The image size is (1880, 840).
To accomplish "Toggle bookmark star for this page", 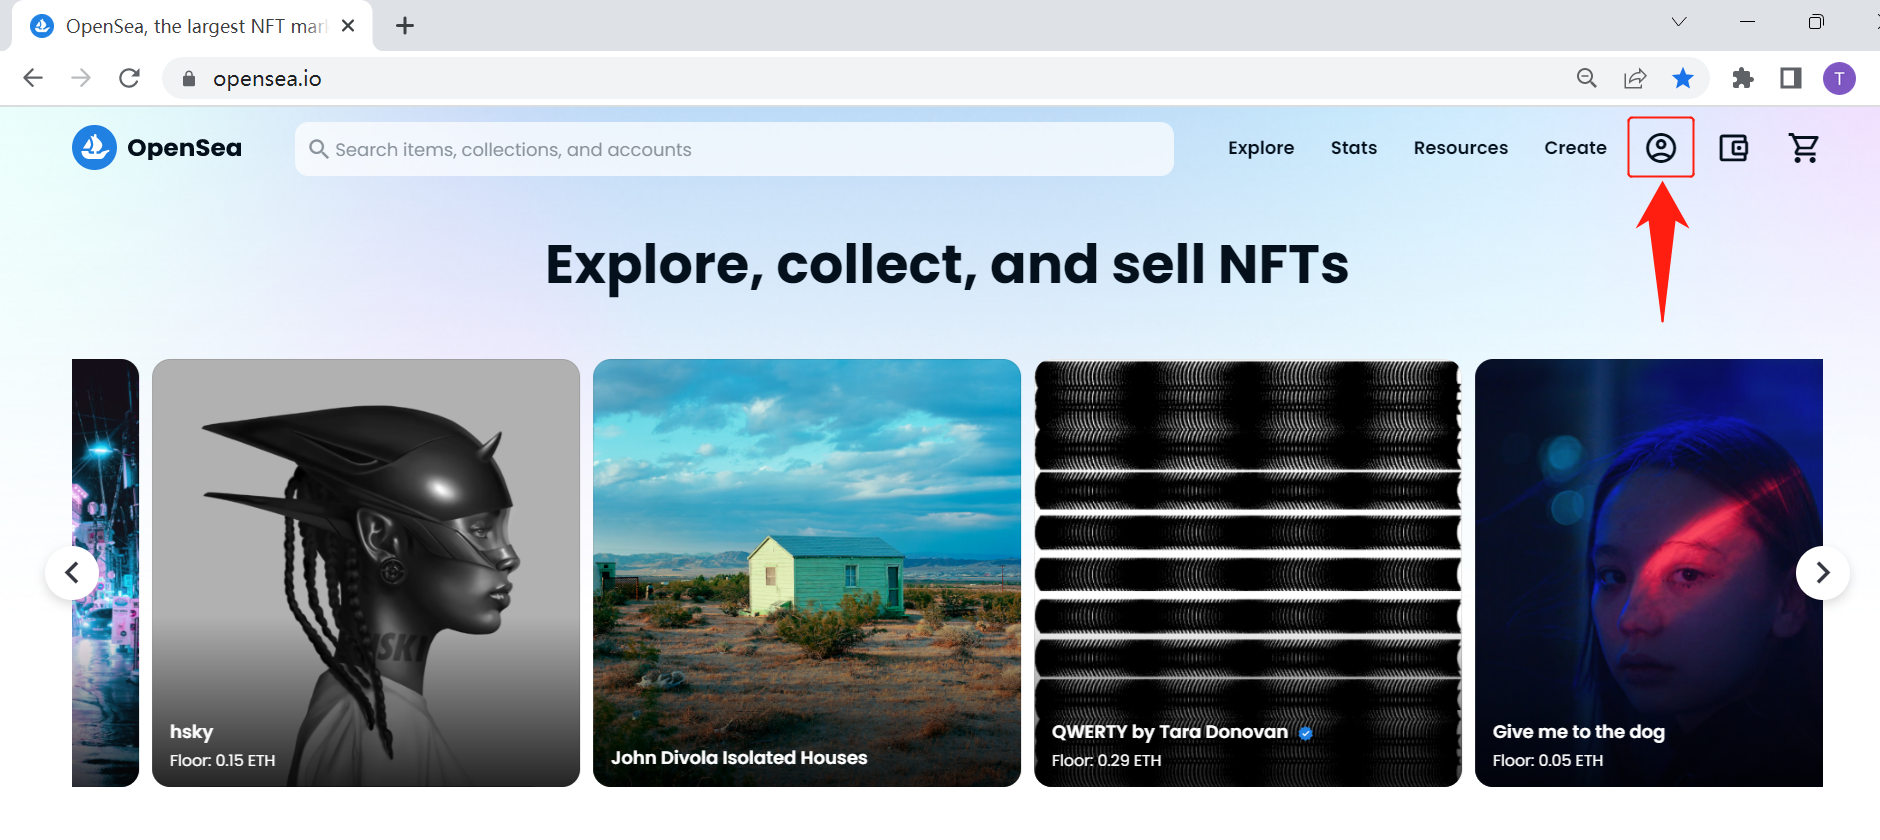I will coord(1683,78).
